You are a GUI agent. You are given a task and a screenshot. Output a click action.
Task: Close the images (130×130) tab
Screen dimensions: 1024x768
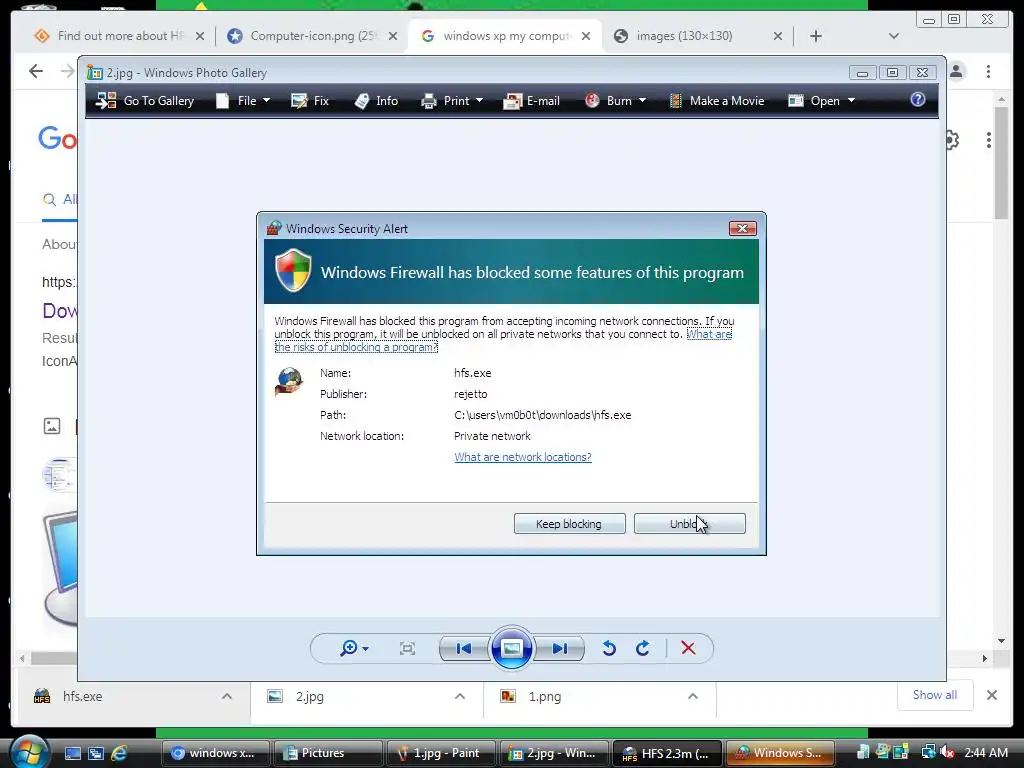coord(778,37)
